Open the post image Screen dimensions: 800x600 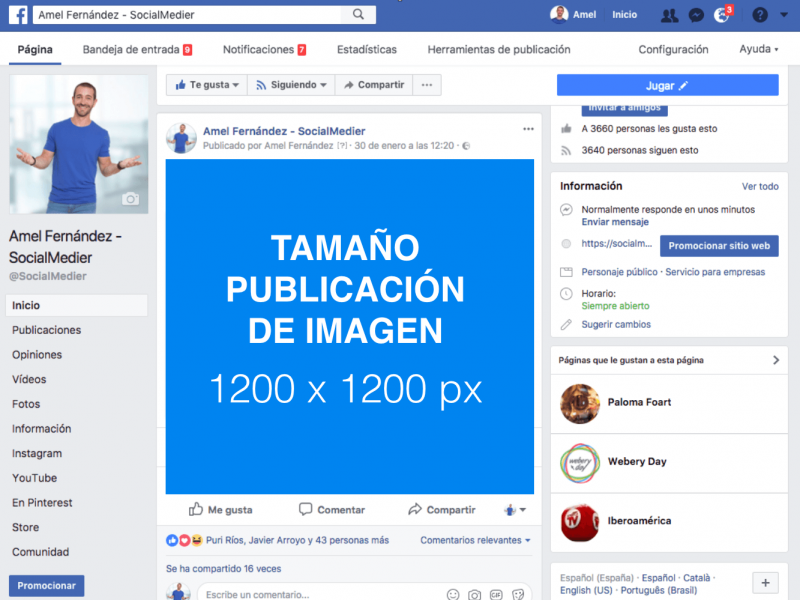click(x=349, y=327)
